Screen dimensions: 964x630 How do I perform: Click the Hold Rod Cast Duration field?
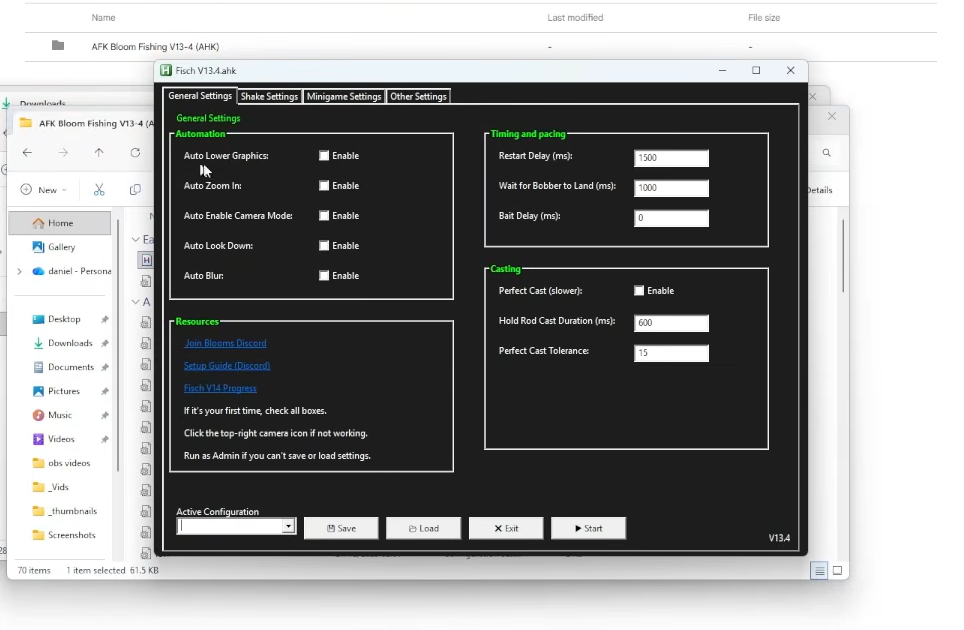click(671, 323)
